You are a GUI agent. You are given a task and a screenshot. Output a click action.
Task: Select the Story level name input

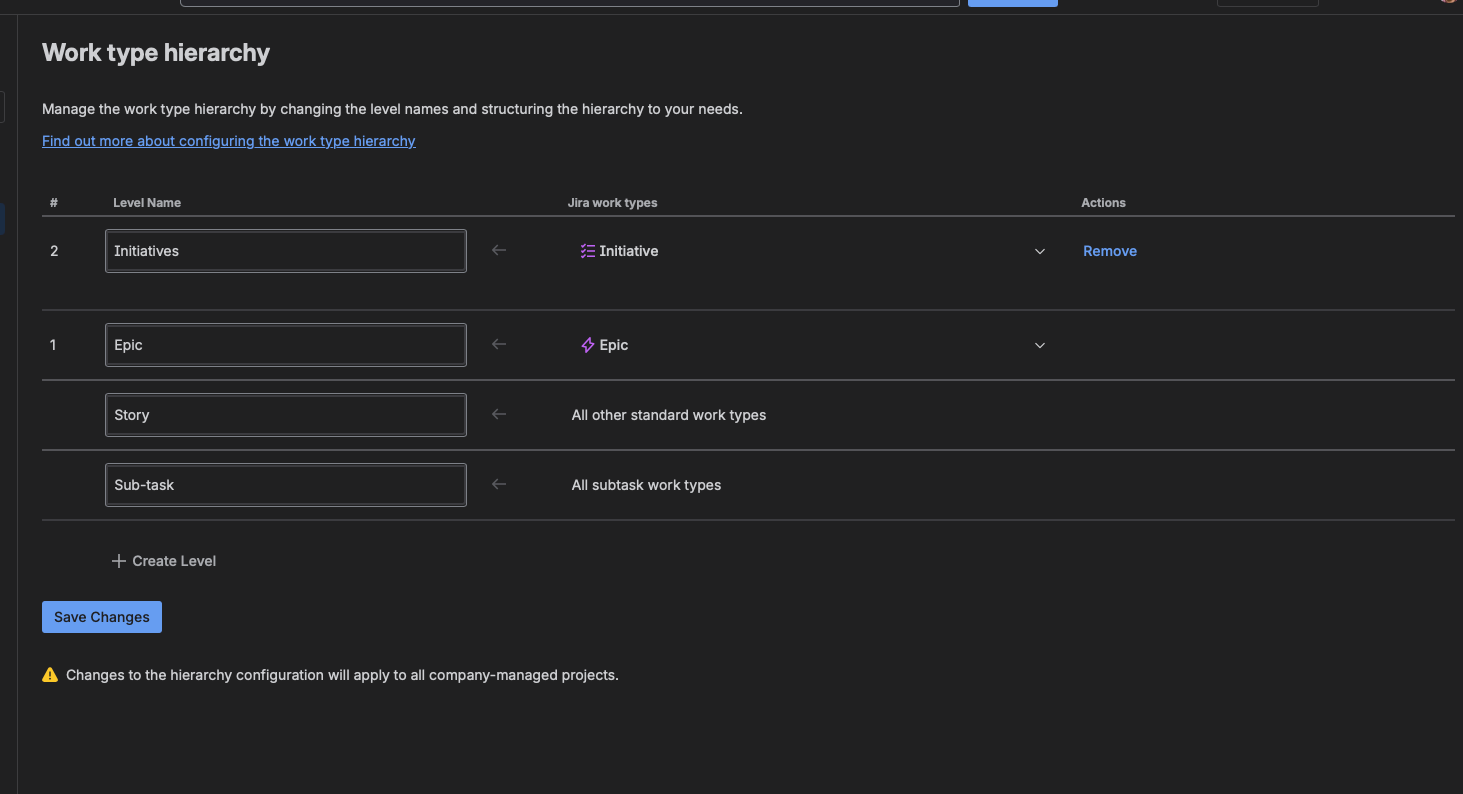tap(285, 415)
